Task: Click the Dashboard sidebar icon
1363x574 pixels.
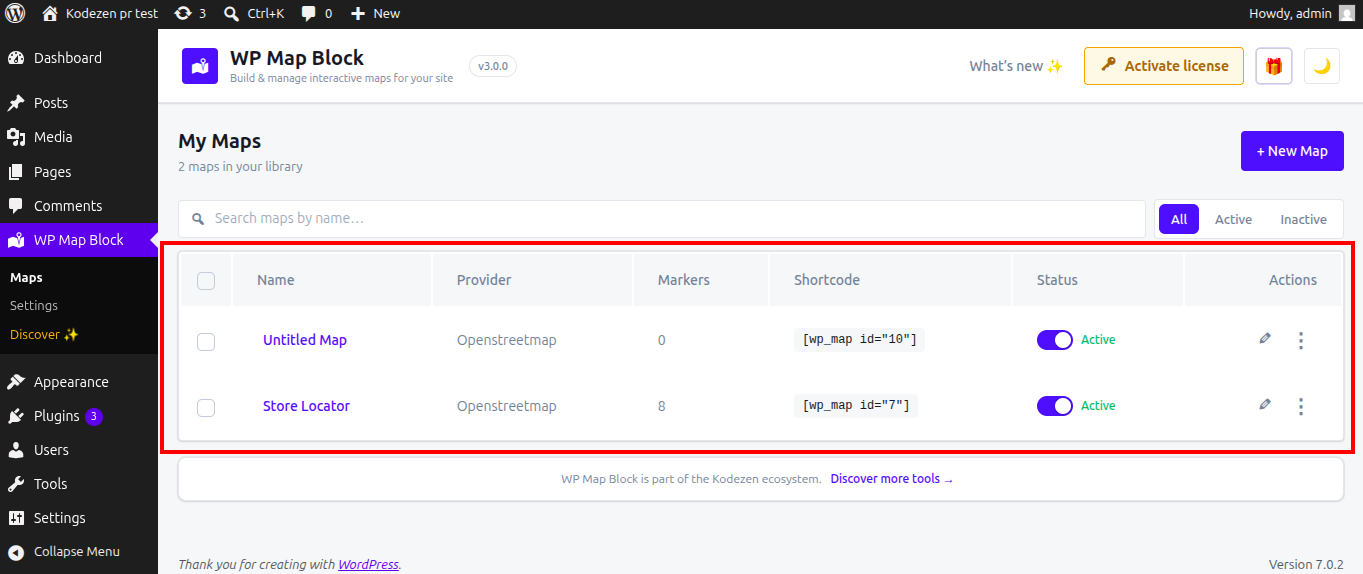Action: click(x=16, y=58)
